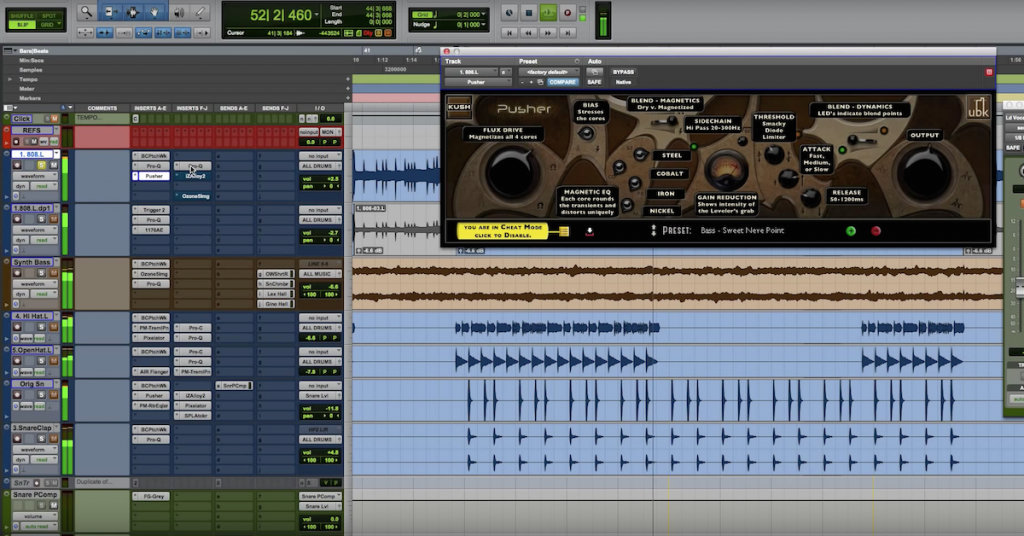Viewport: 1024px width, 536px height.
Task: Mute the 1.808.L track
Action: point(53,165)
